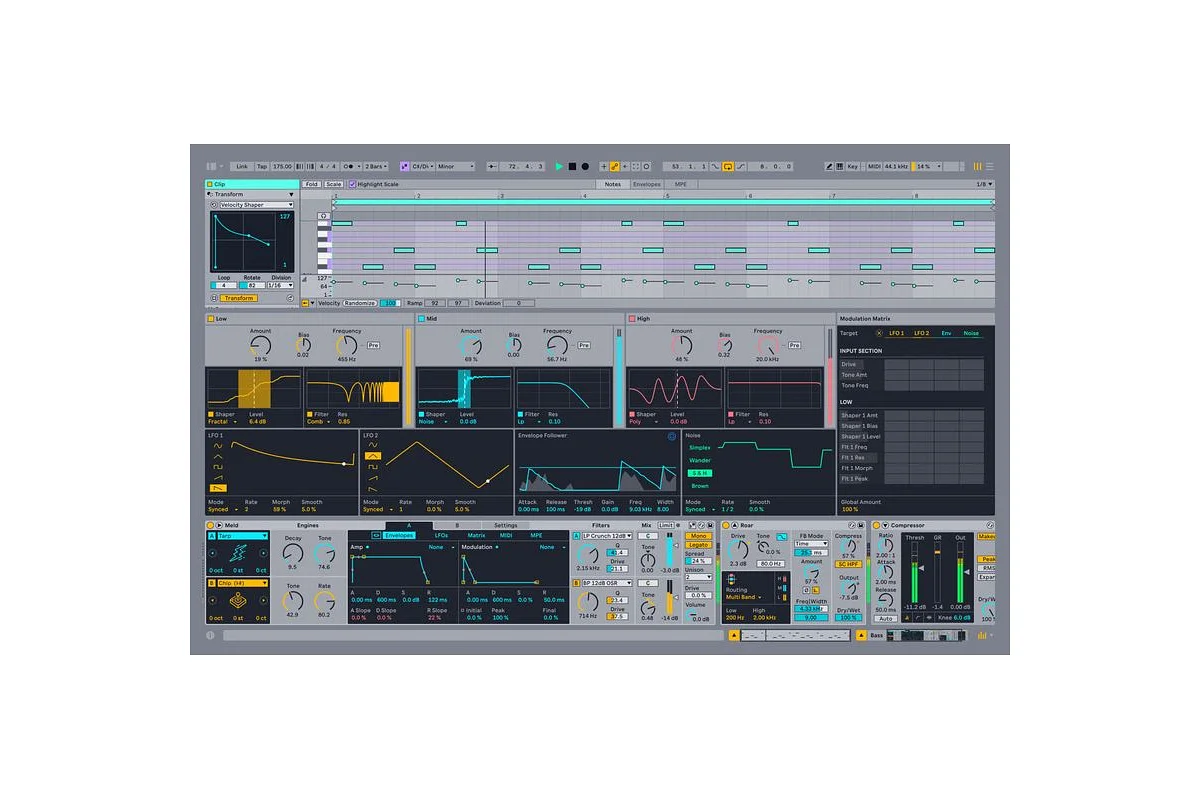
Task: Click the Meld engine B Chip icon
Action: tap(238, 600)
